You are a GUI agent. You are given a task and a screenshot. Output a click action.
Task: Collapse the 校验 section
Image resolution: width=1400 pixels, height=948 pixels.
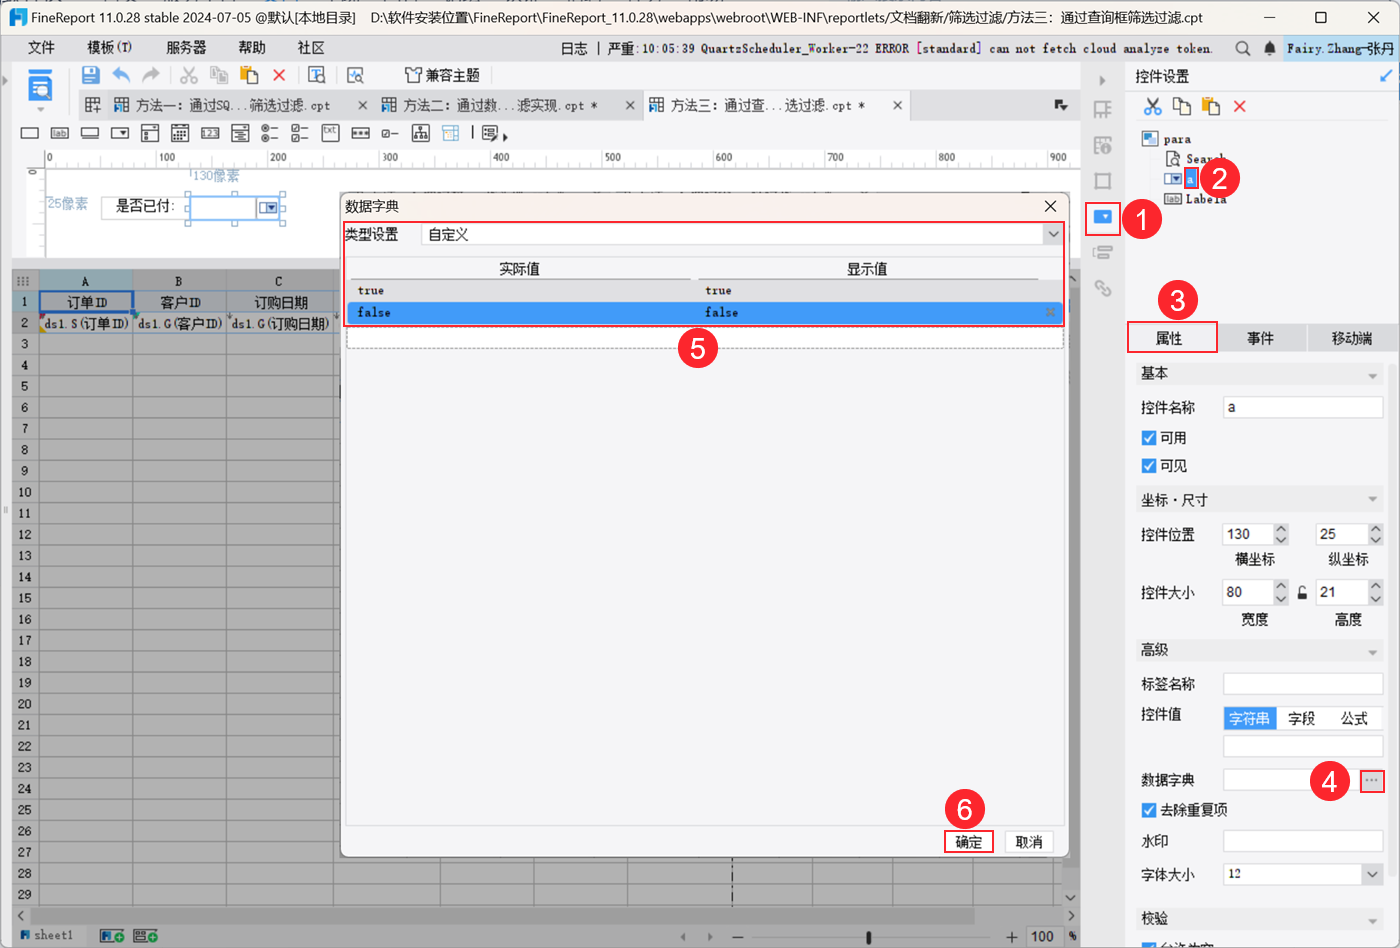pyautogui.click(x=1372, y=920)
